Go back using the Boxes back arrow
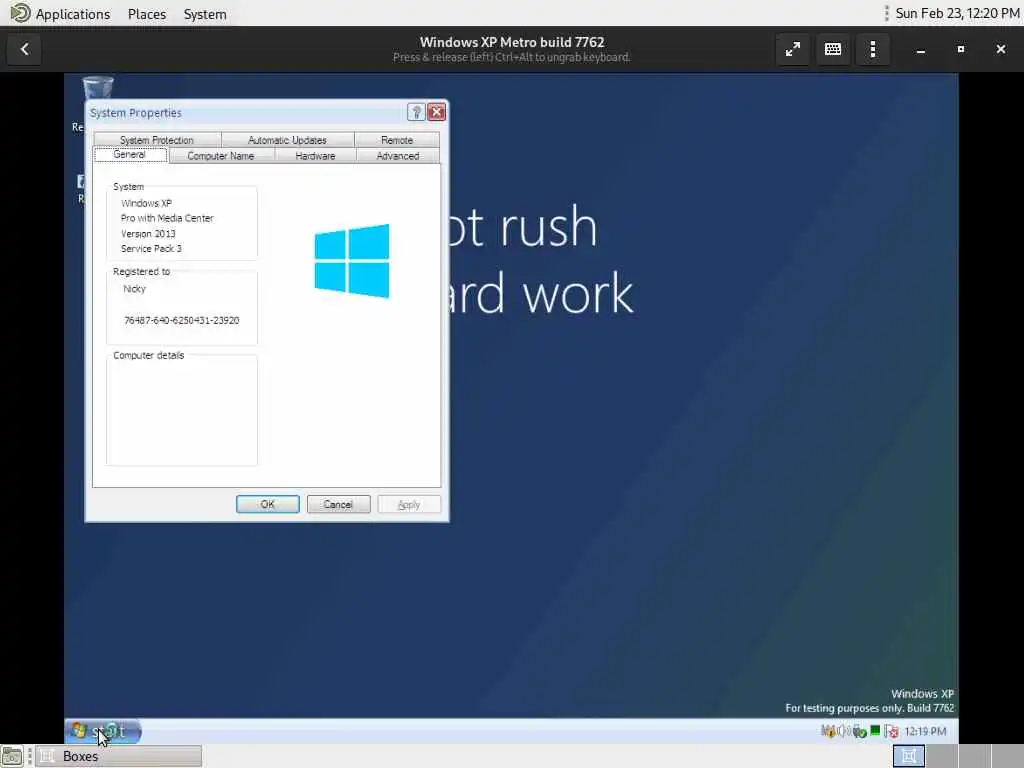This screenshot has height=768, width=1024. (25, 49)
